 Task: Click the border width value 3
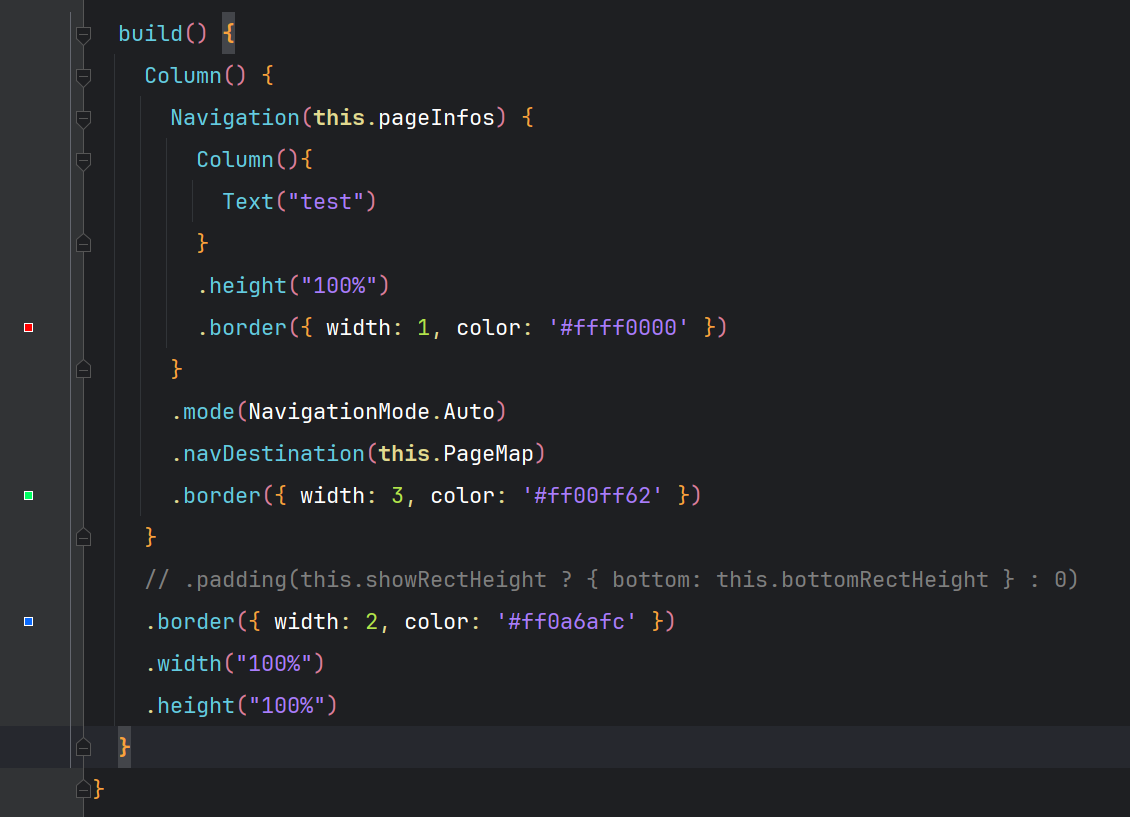[397, 496]
